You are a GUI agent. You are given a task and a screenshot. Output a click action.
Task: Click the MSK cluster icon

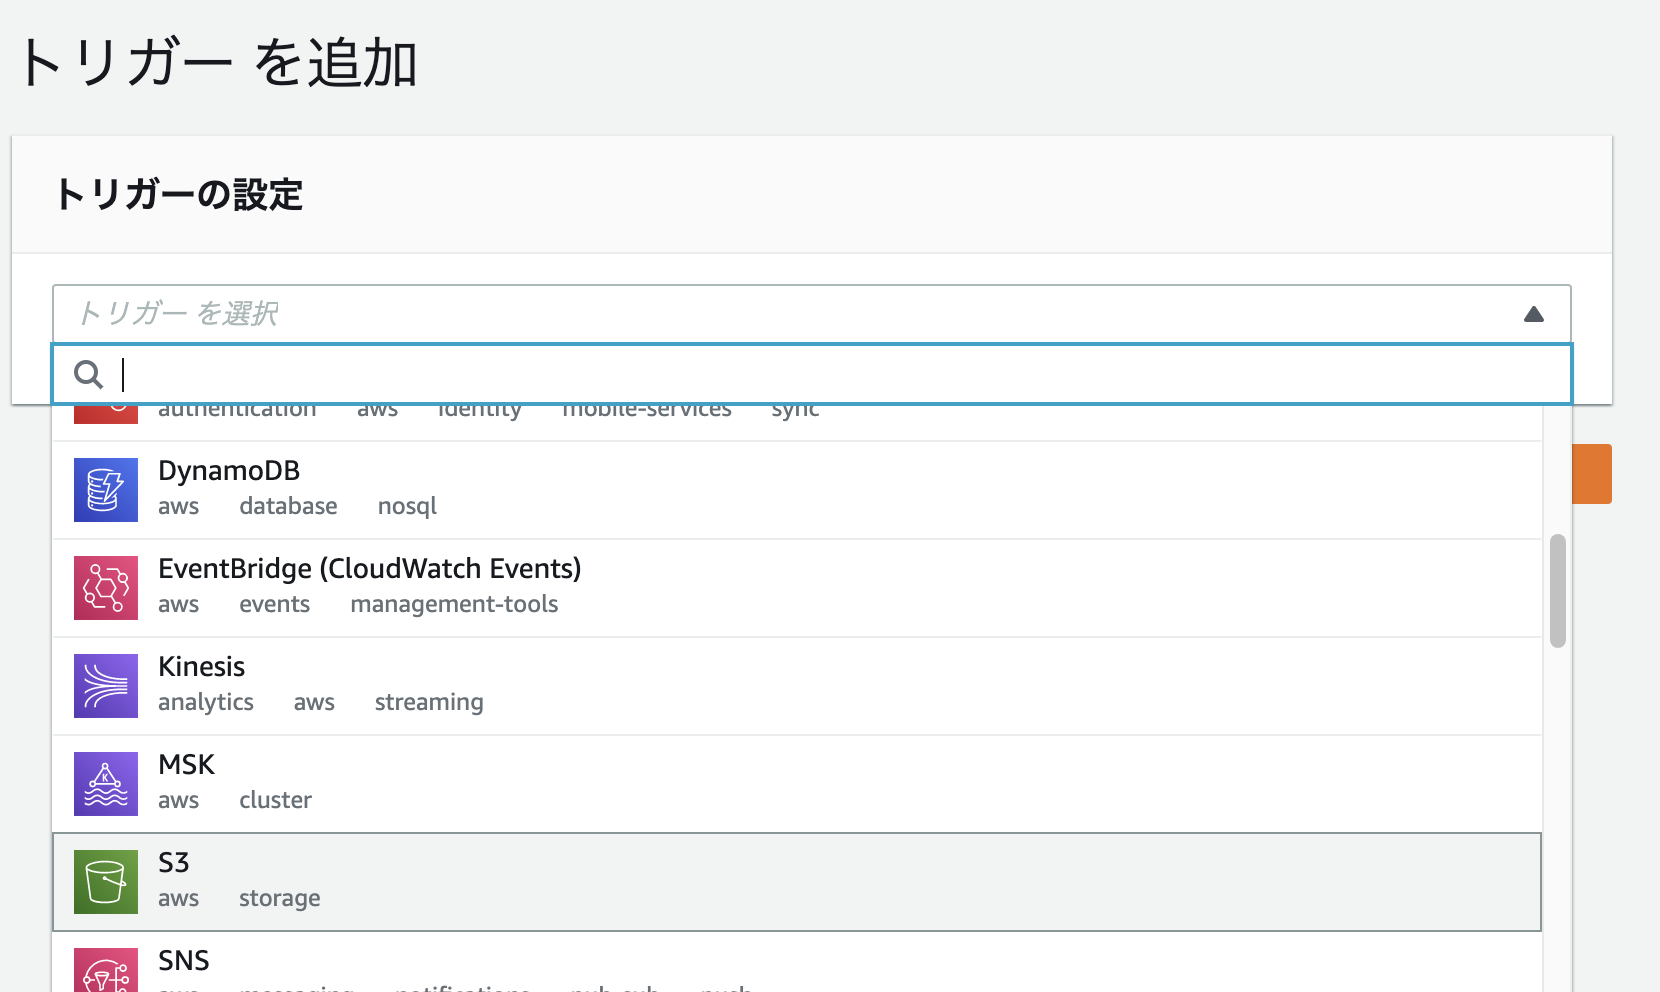point(105,784)
